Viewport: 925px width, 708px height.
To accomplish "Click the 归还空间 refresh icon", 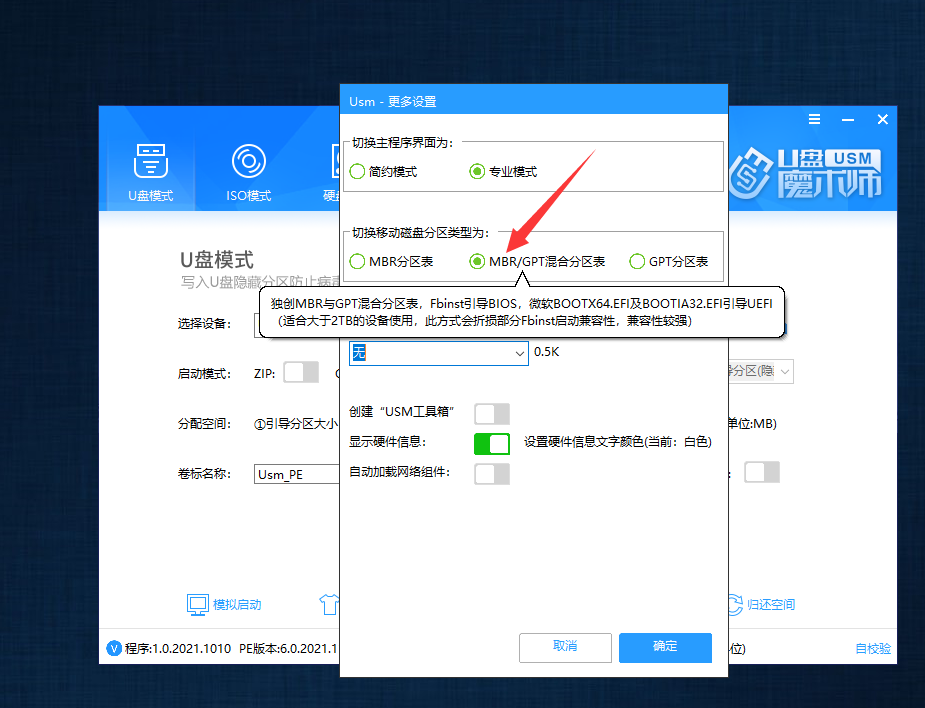I will 734,605.
